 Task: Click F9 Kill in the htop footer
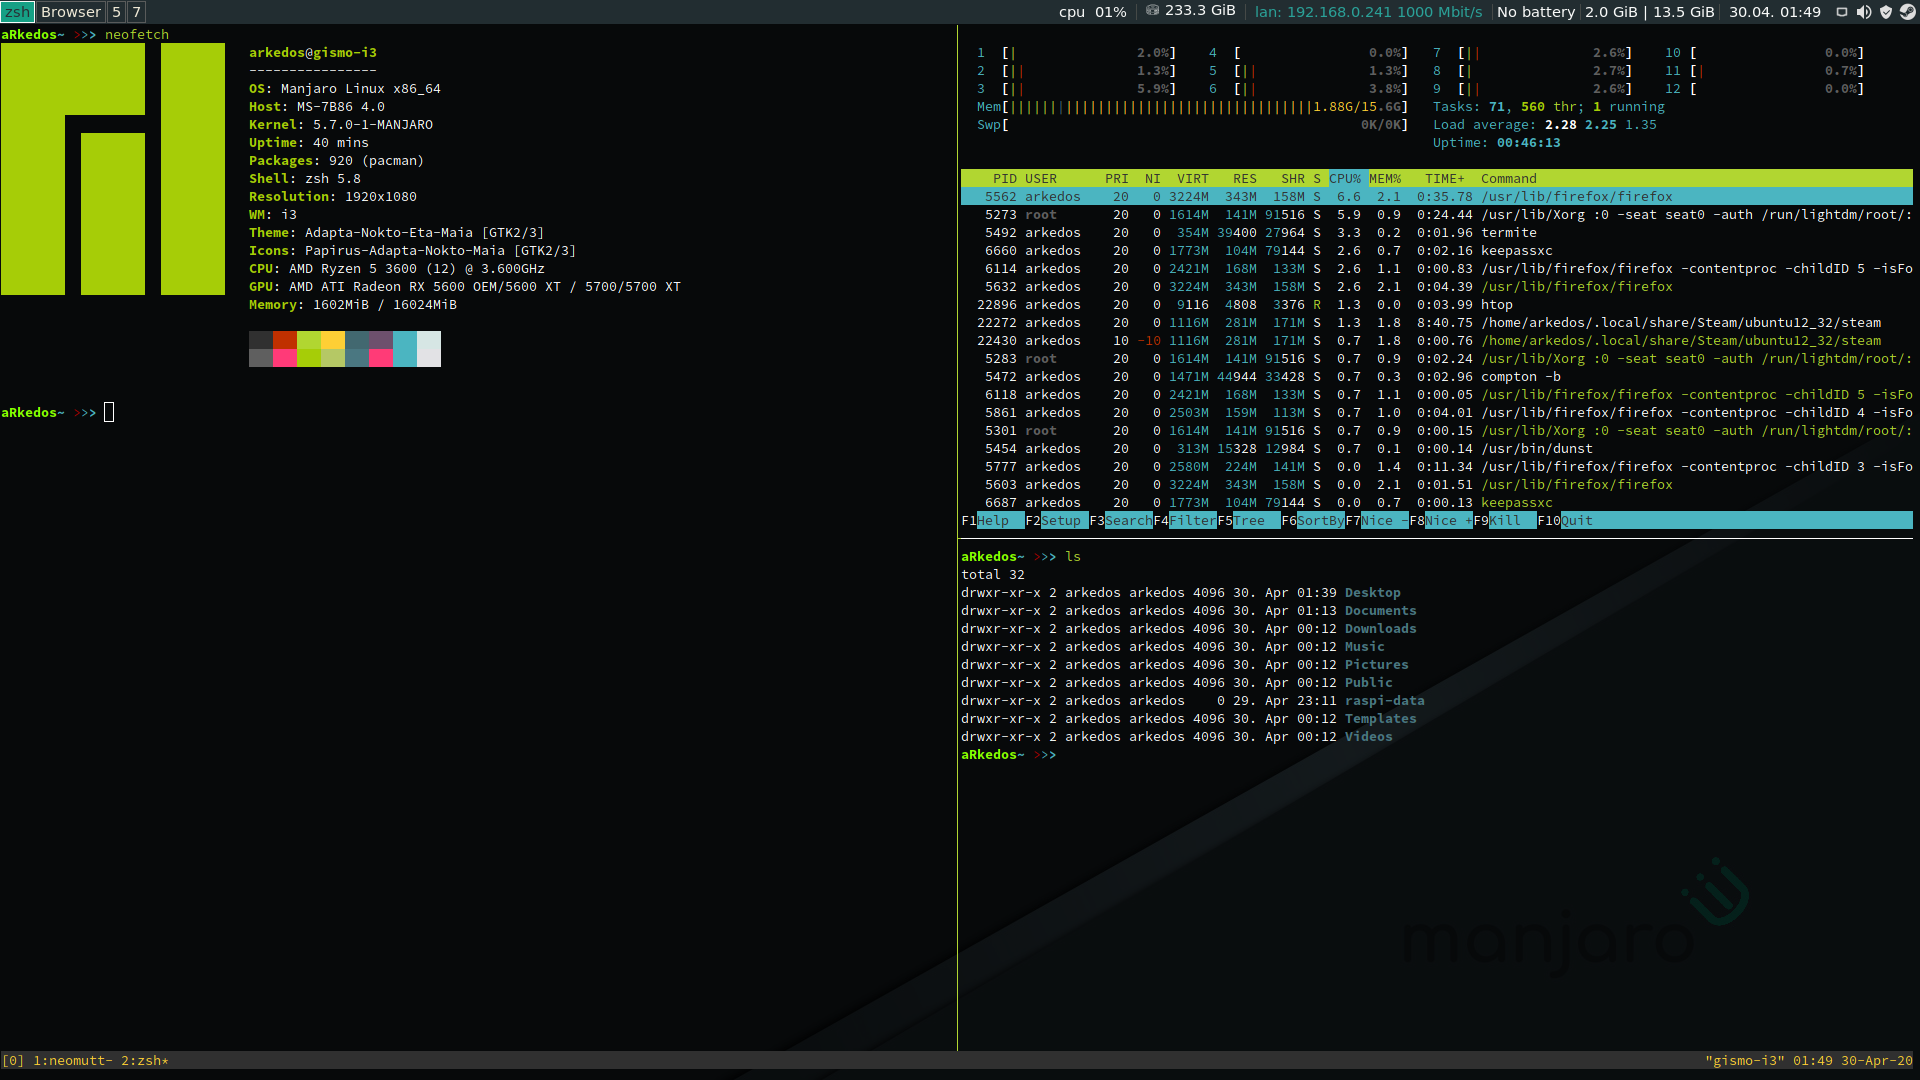(1504, 521)
